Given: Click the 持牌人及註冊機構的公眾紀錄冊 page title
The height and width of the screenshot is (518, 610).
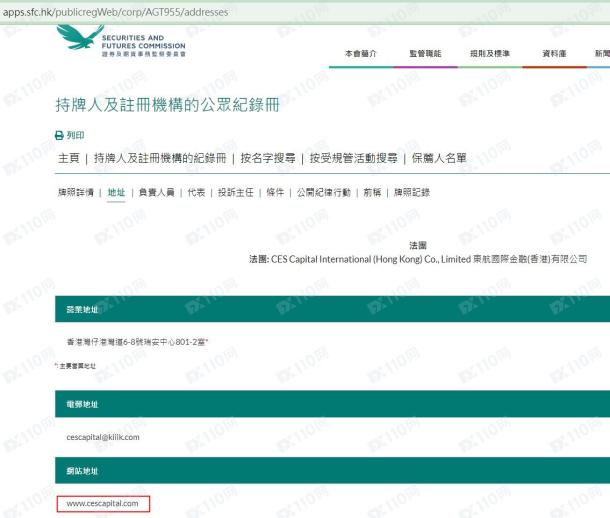Looking at the screenshot, I should 167,105.
